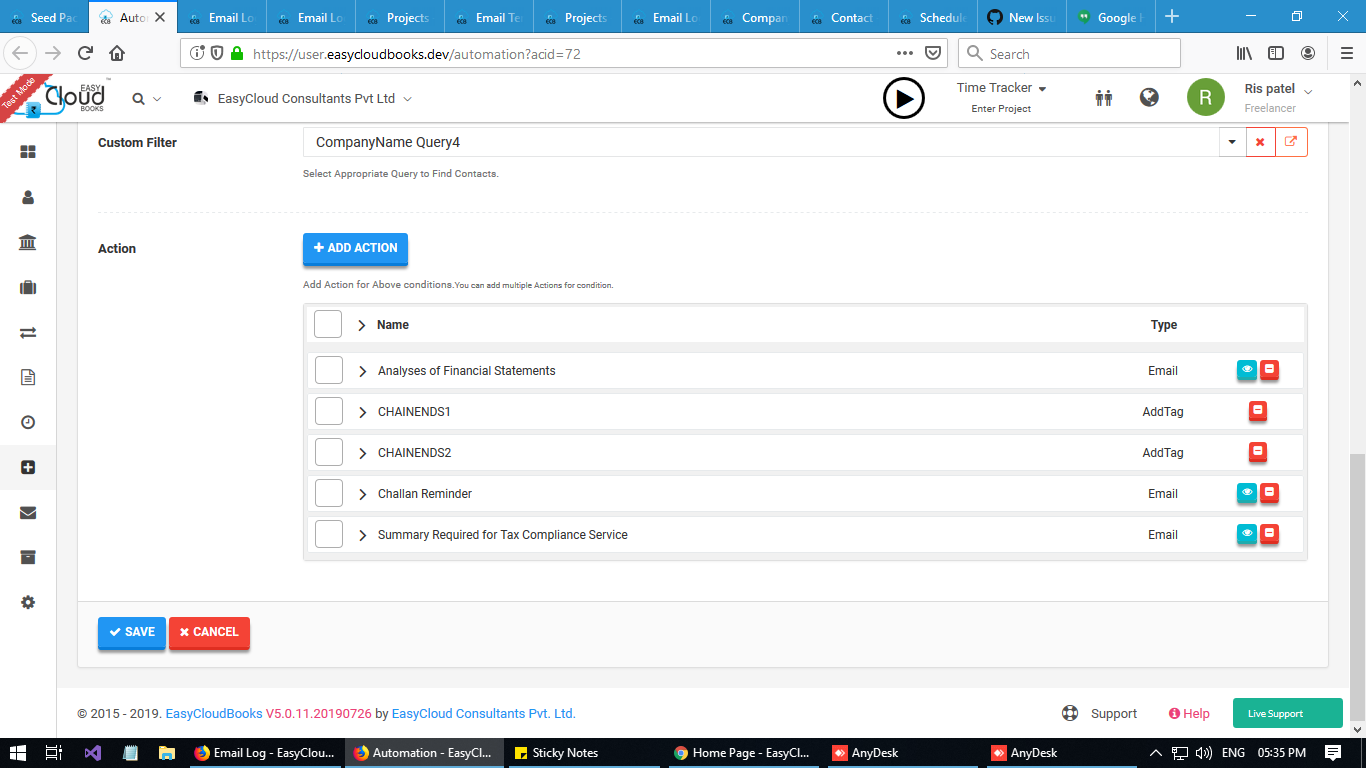
Task: Tick the checkbox beside Challan Reminder
Action: [329, 492]
